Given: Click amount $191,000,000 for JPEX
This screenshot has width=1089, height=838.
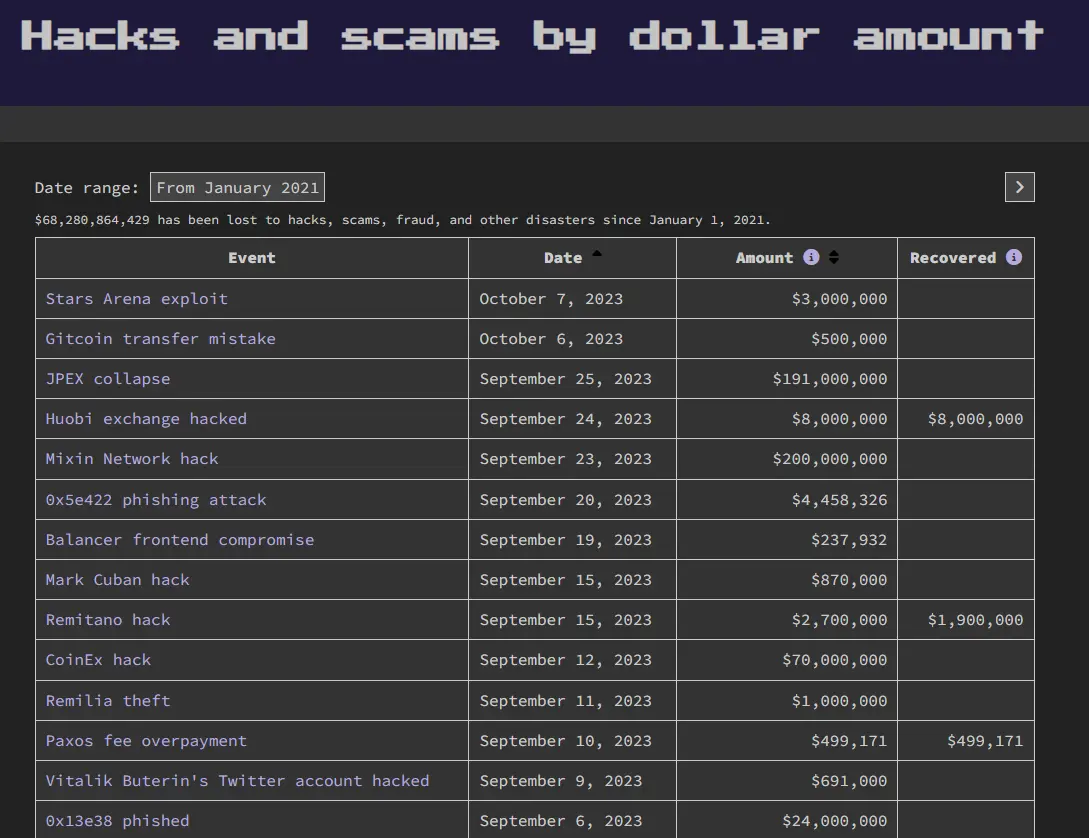Looking at the screenshot, I should 829,379.
